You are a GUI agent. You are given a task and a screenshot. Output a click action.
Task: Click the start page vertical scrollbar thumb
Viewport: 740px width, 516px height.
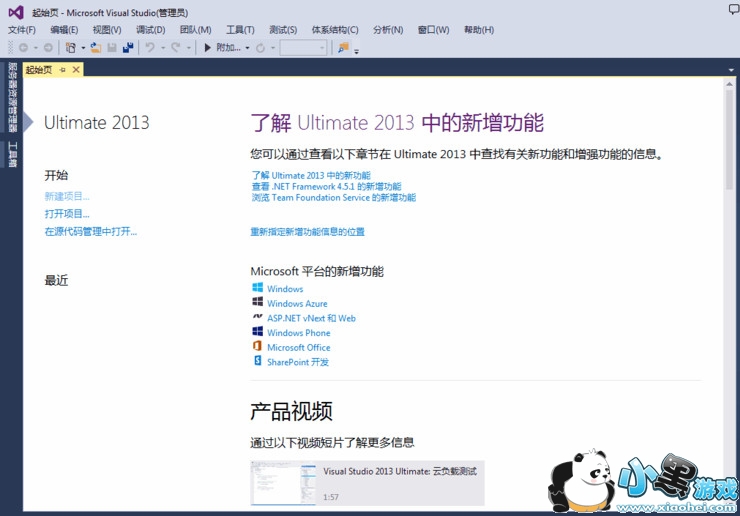[x=730, y=140]
